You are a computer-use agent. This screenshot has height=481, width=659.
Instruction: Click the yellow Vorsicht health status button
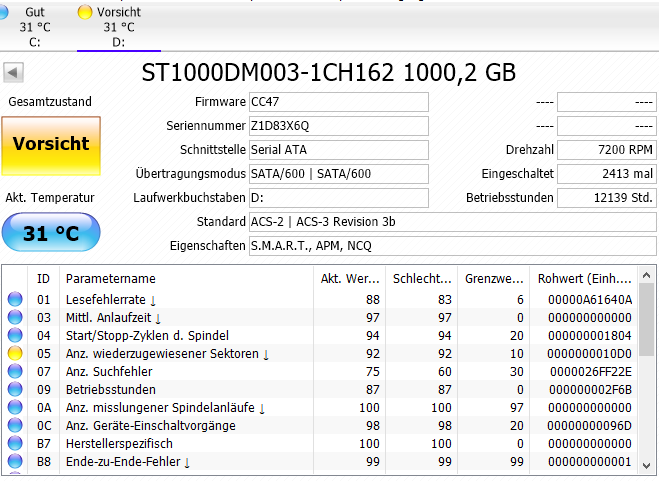(x=51, y=146)
